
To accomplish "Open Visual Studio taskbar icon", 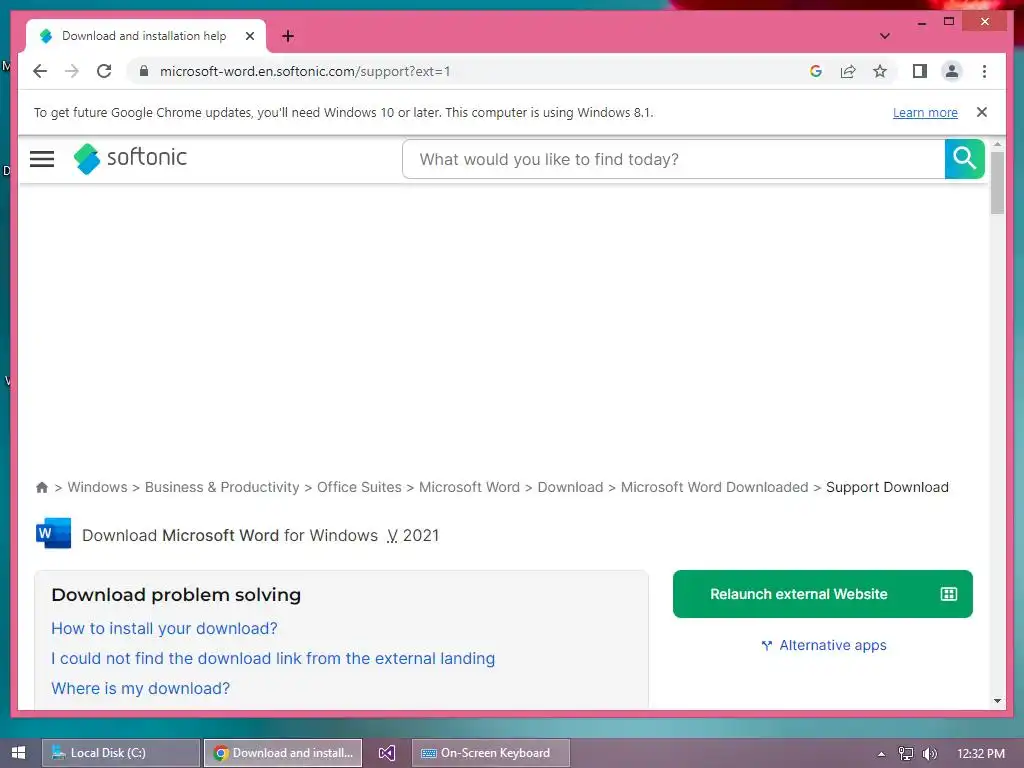I will [x=387, y=753].
